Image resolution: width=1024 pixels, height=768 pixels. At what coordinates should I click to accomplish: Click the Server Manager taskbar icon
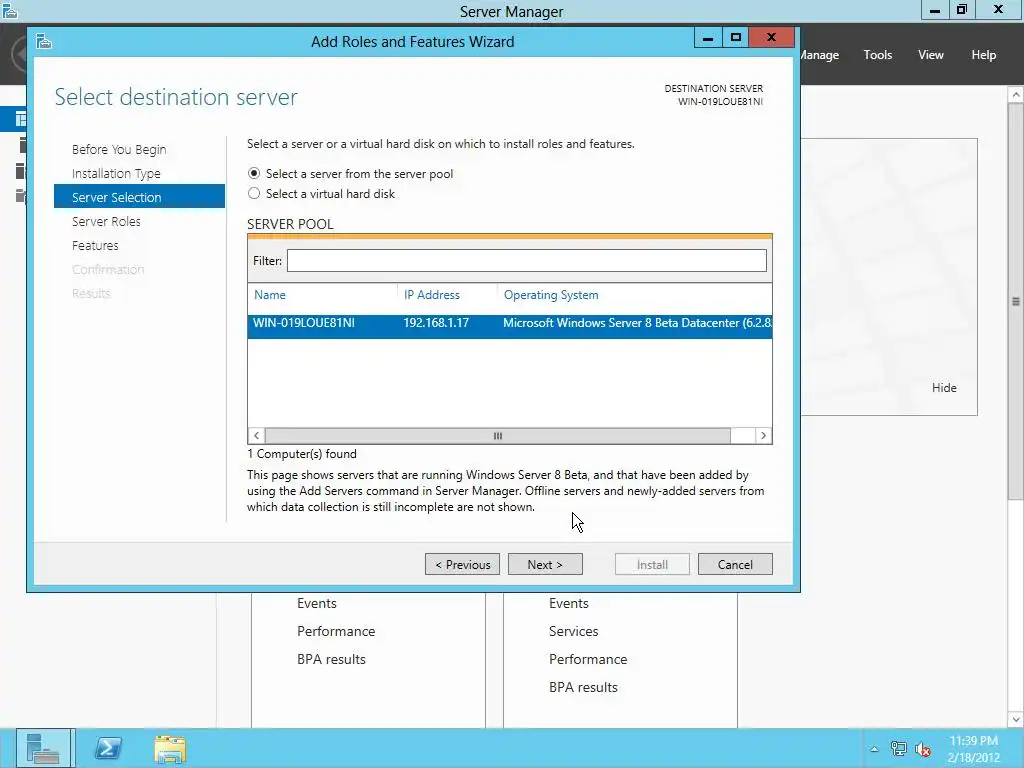click(44, 748)
